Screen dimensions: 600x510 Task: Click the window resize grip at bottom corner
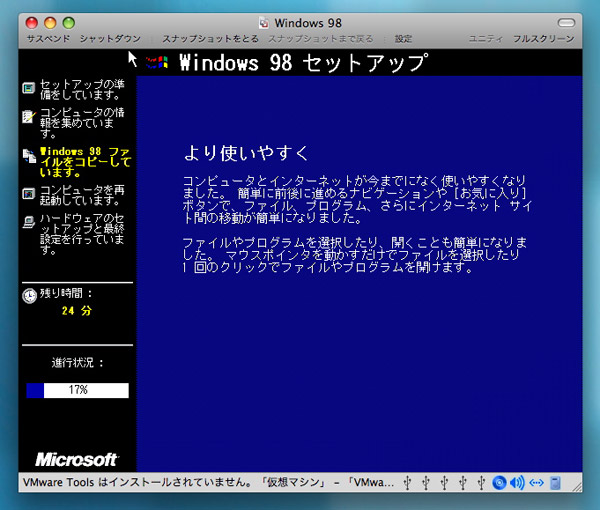click(577, 487)
